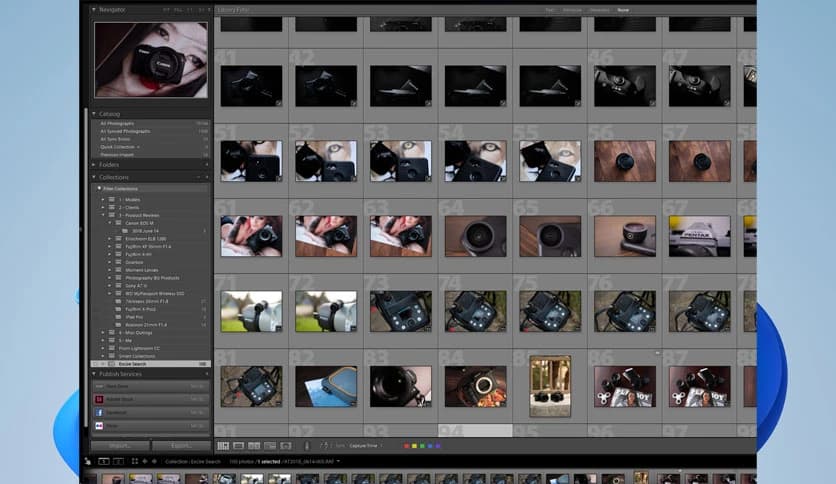Open People view from the toolbar

coord(286,445)
